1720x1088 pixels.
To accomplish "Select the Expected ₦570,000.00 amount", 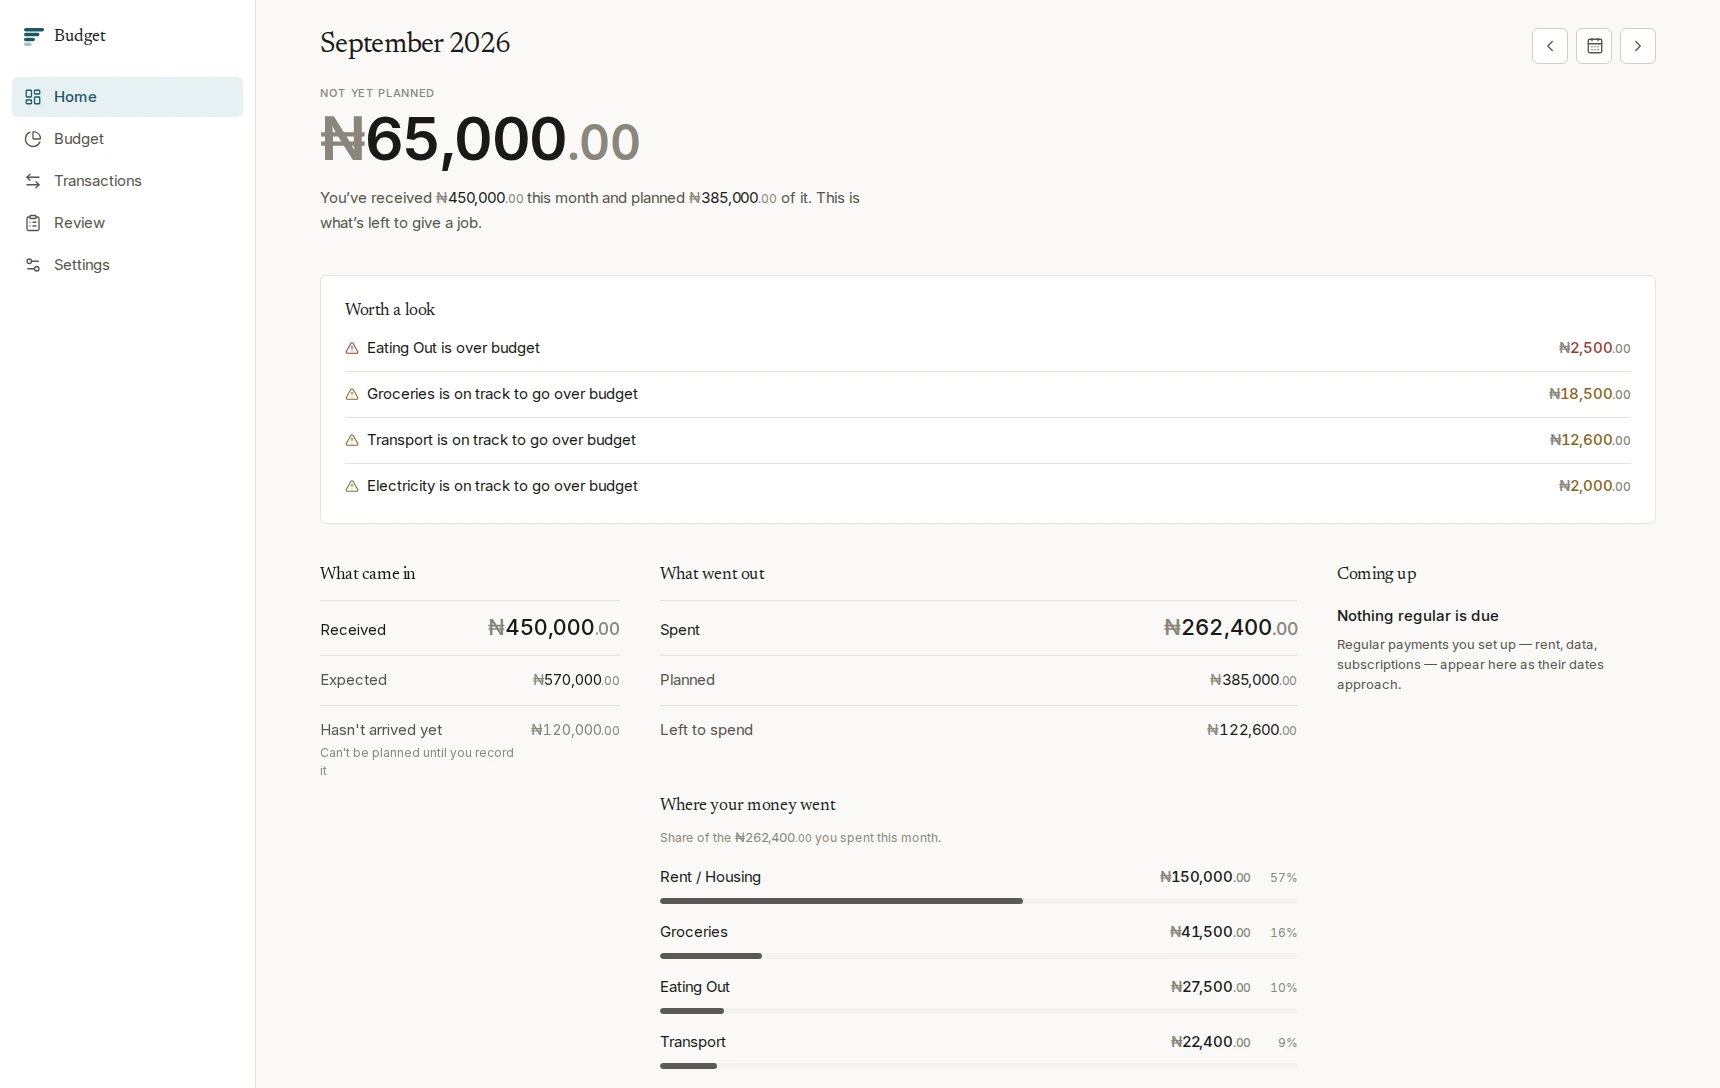I will pos(576,680).
